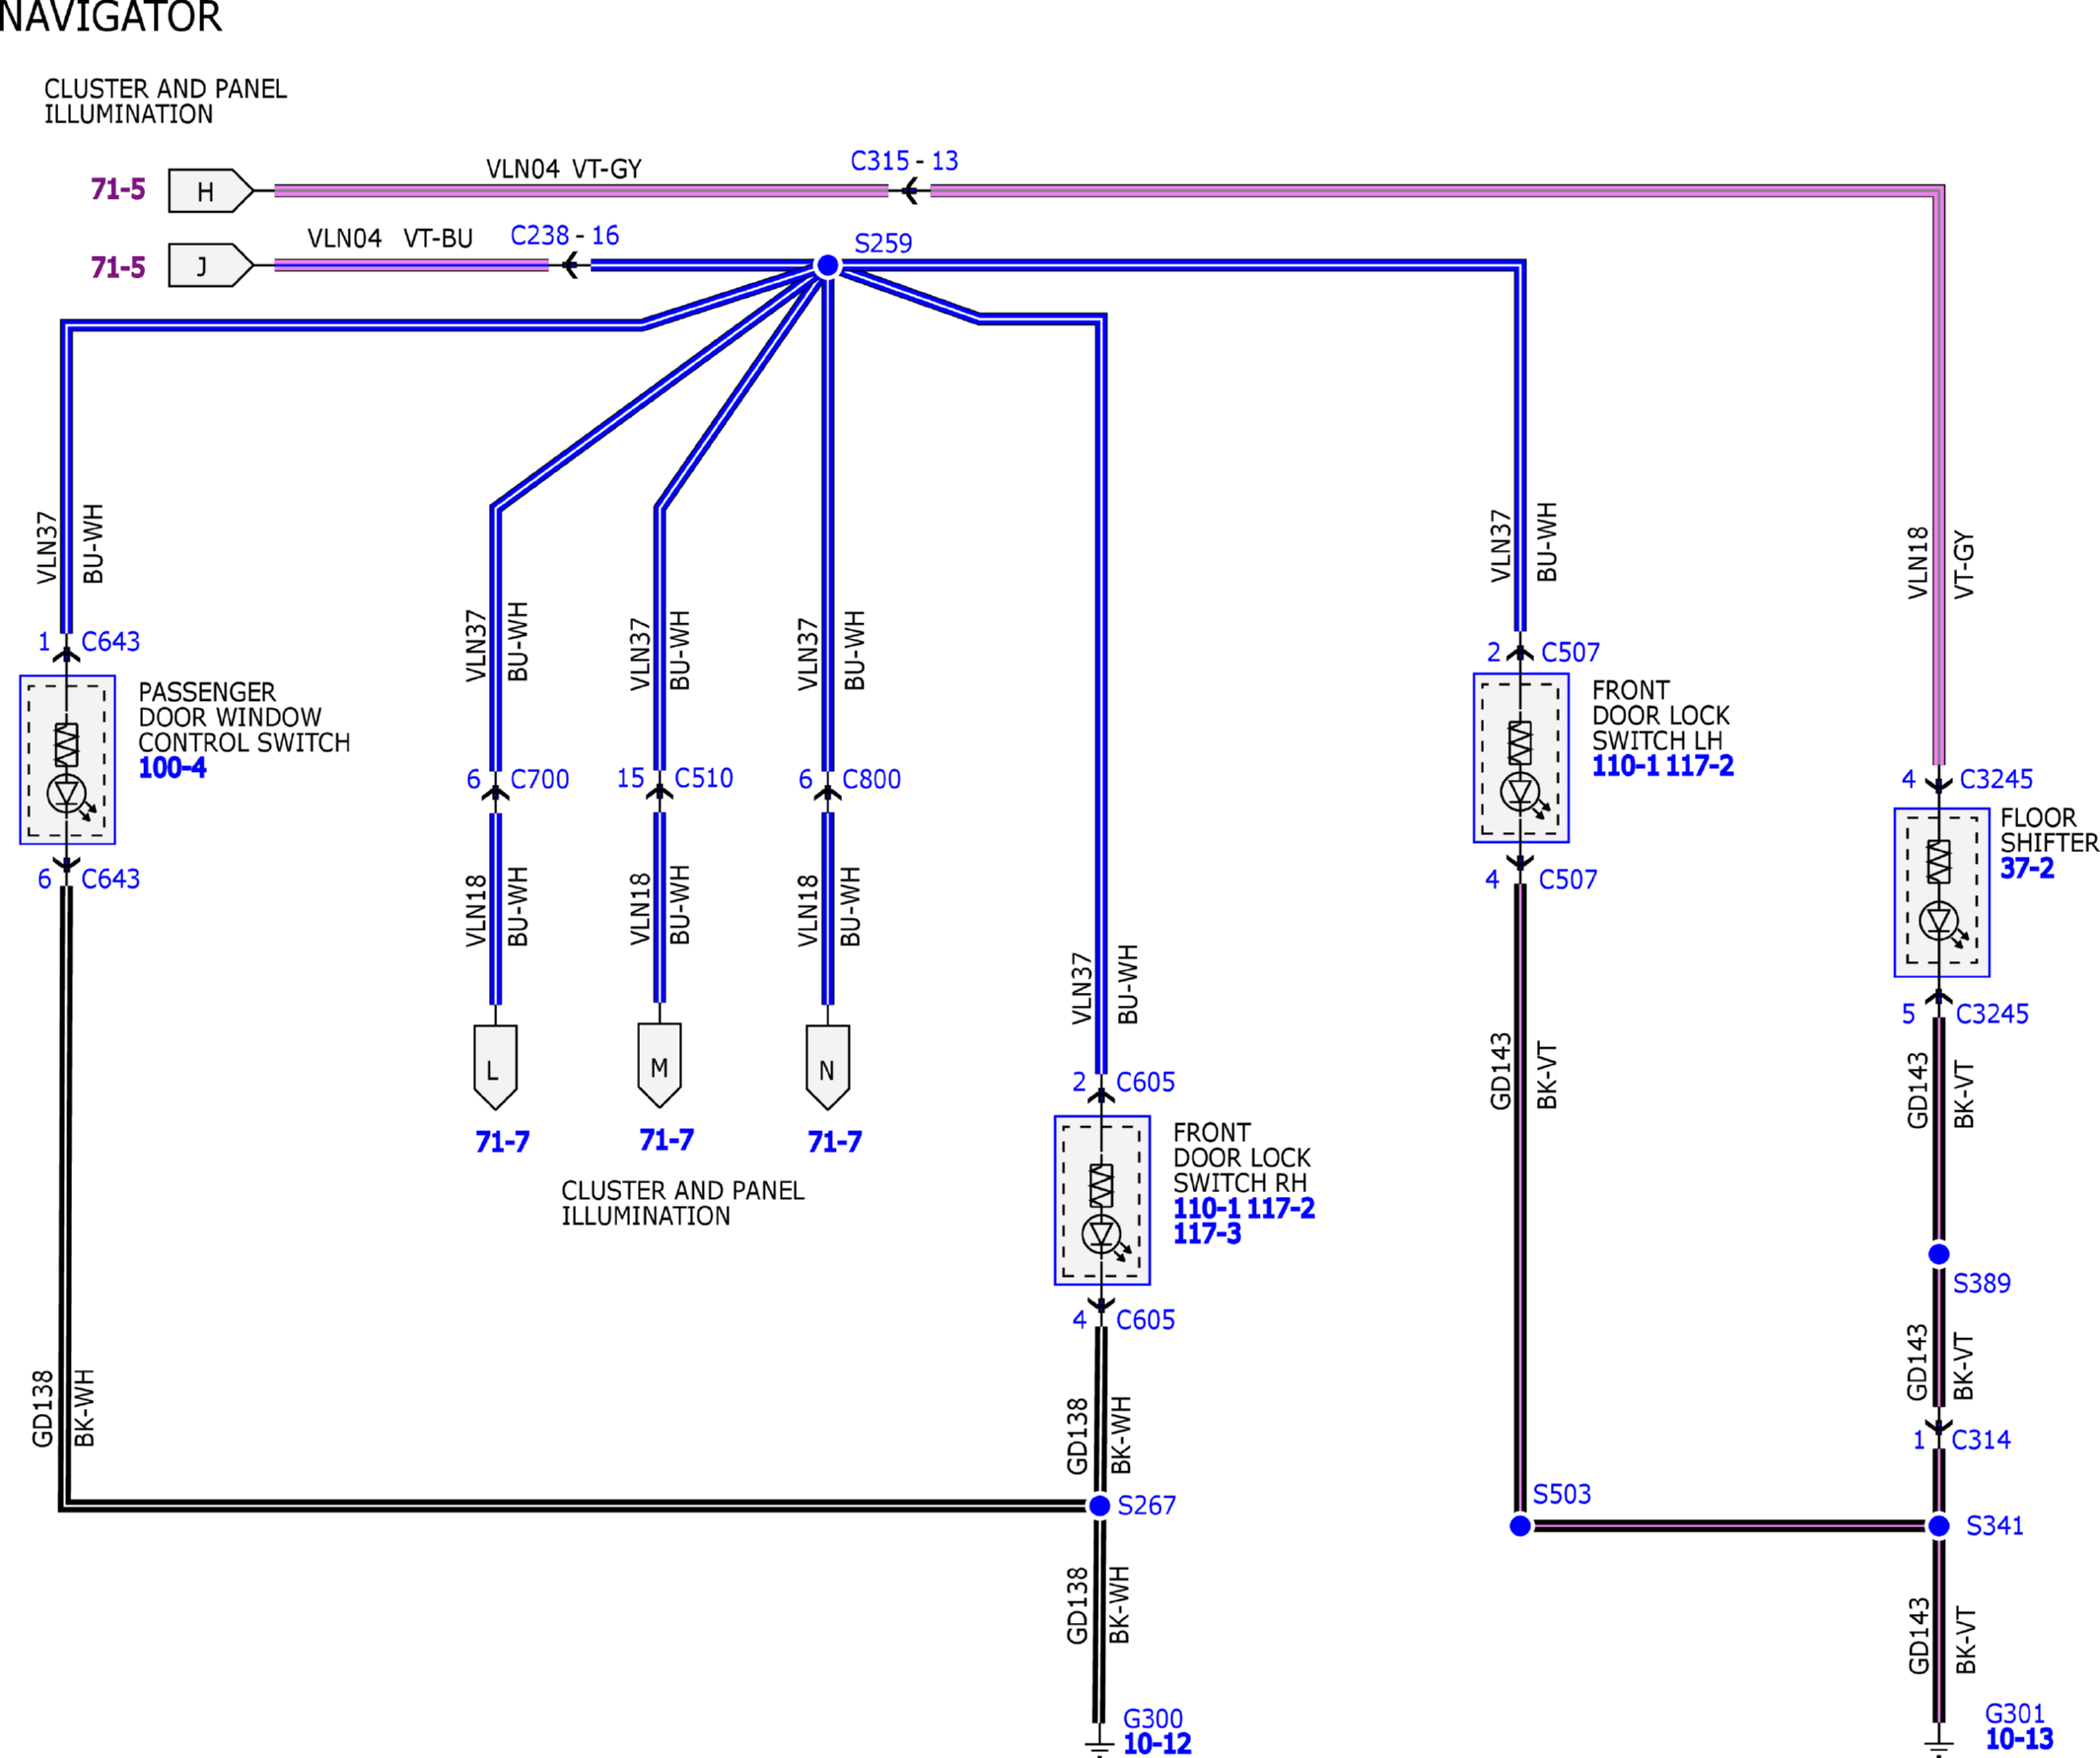The image size is (2100, 1758).
Task: Click the 'S259' splice label
Action: [x=883, y=244]
